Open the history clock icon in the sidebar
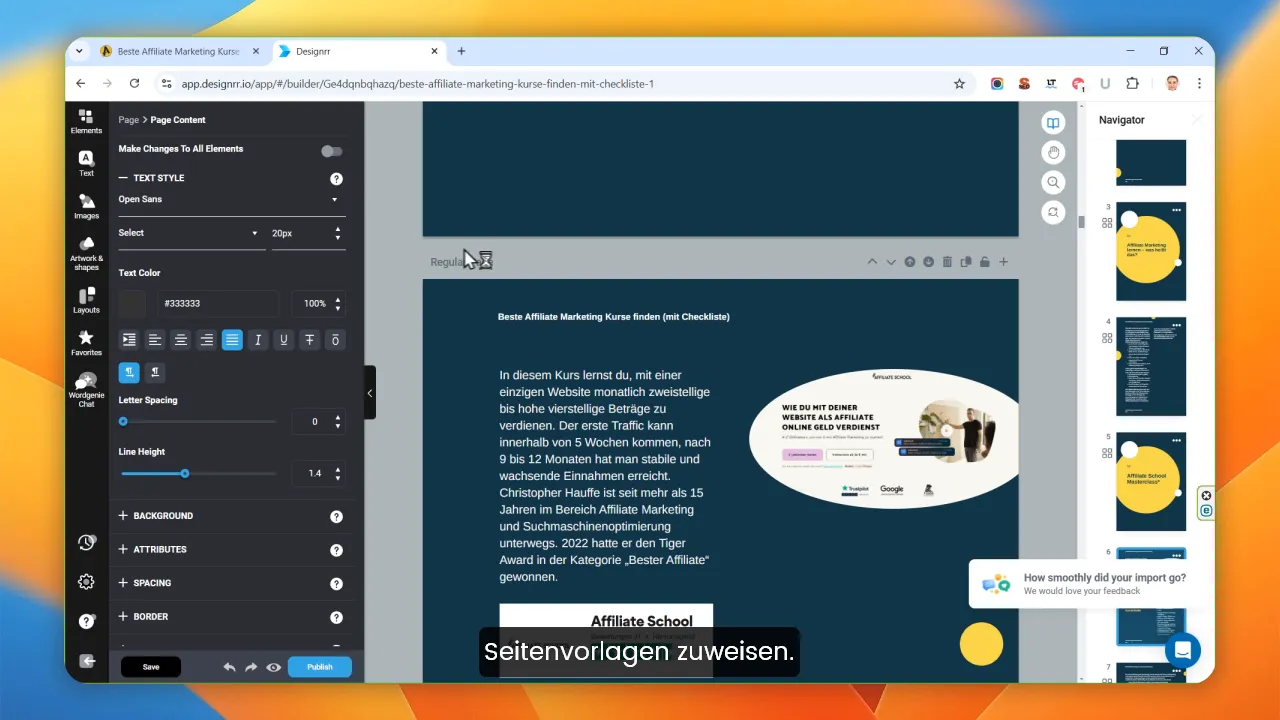1280x720 pixels. 86,542
